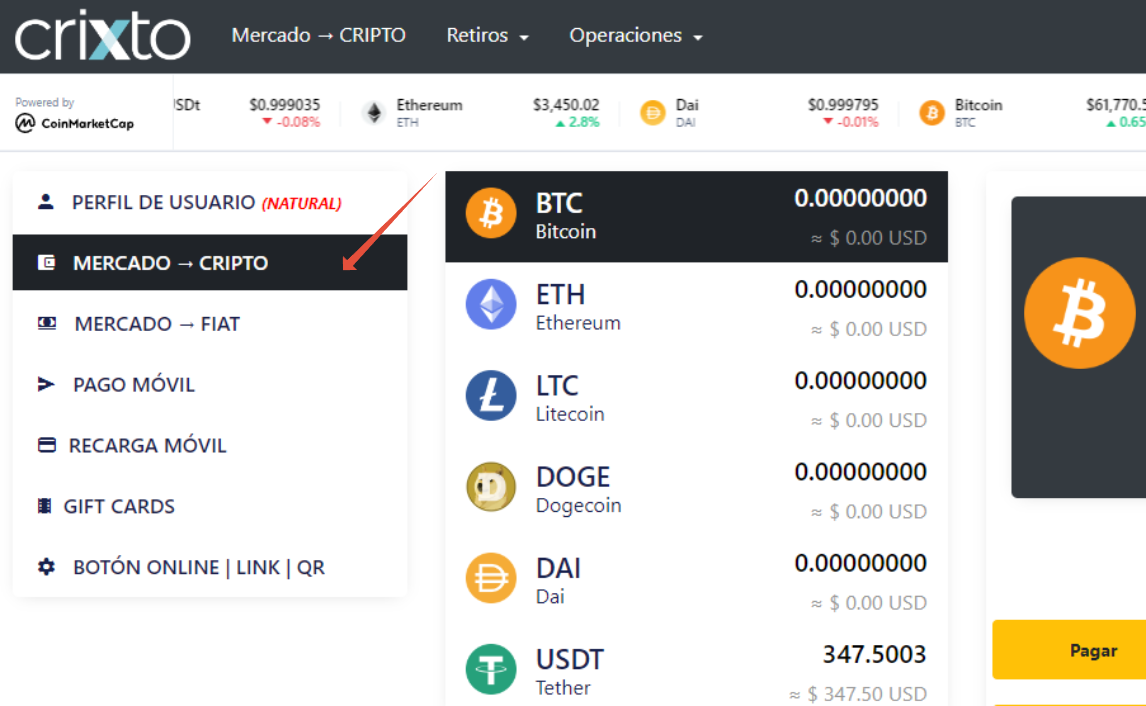The height and width of the screenshot is (706, 1146).
Task: Open the Gift Cards section
Action: 210,505
